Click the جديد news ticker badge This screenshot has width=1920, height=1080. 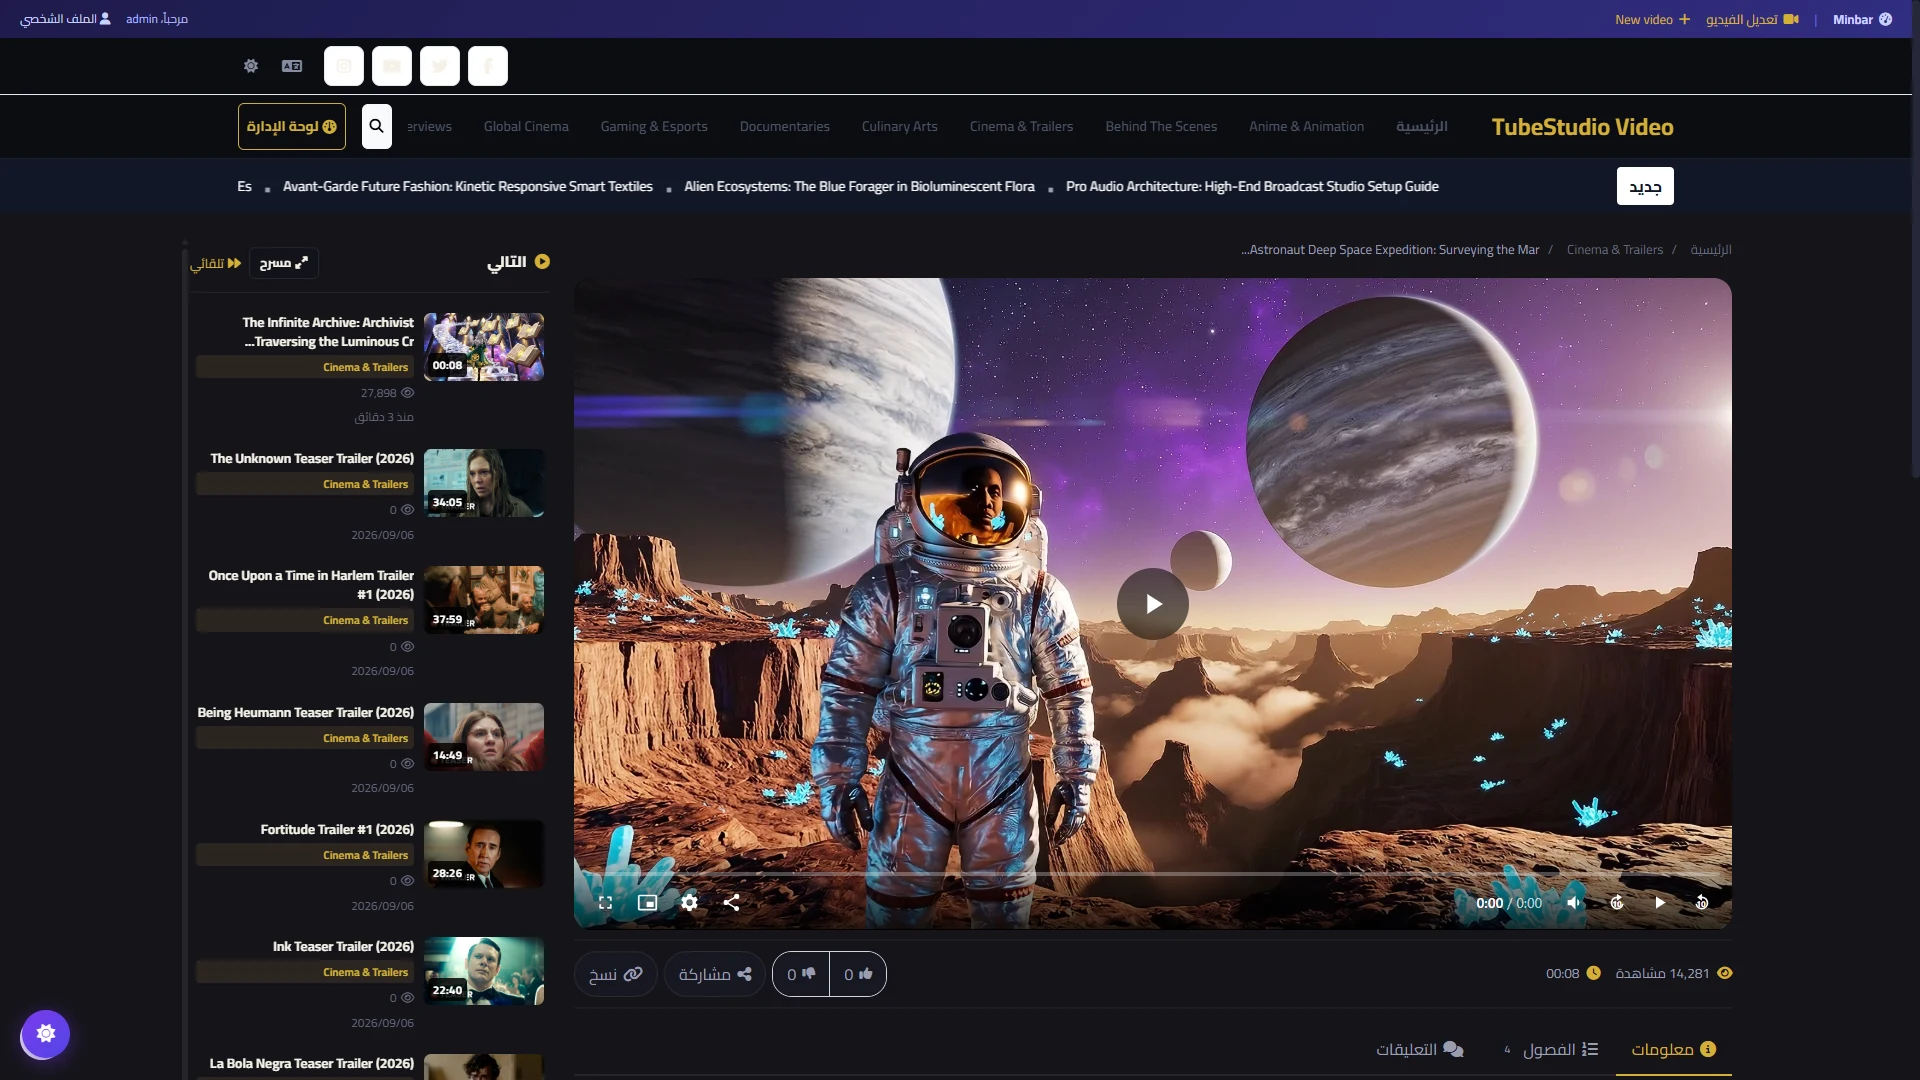(1645, 186)
